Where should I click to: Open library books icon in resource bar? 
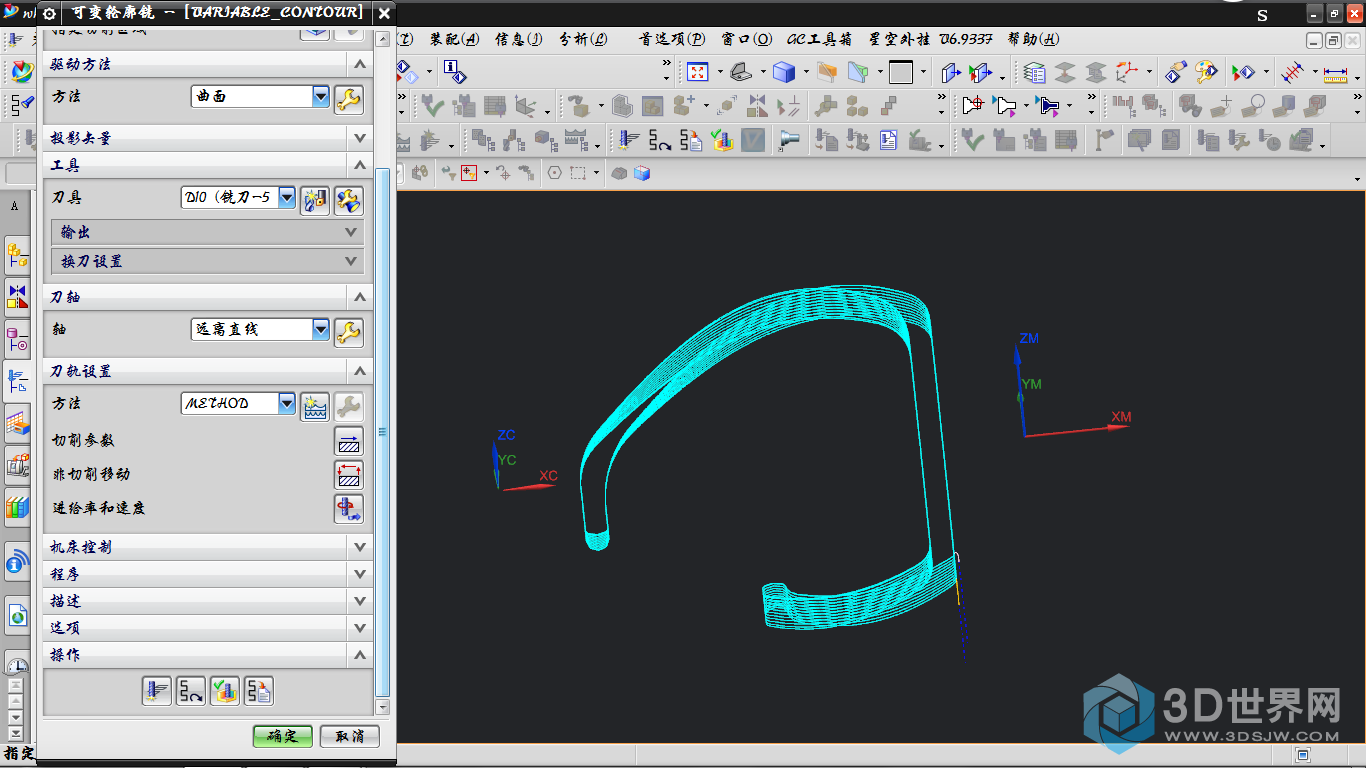tap(17, 507)
